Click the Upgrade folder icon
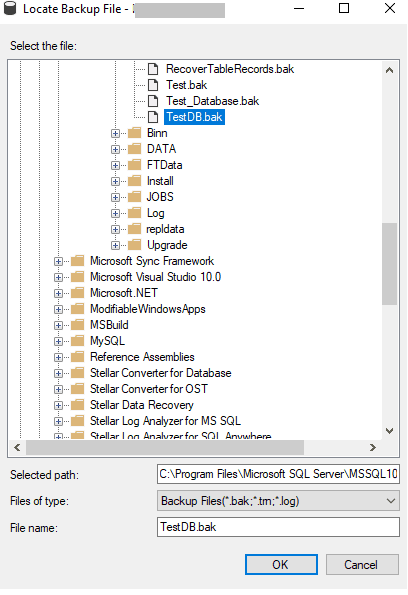This screenshot has height=595, width=408. [134, 245]
